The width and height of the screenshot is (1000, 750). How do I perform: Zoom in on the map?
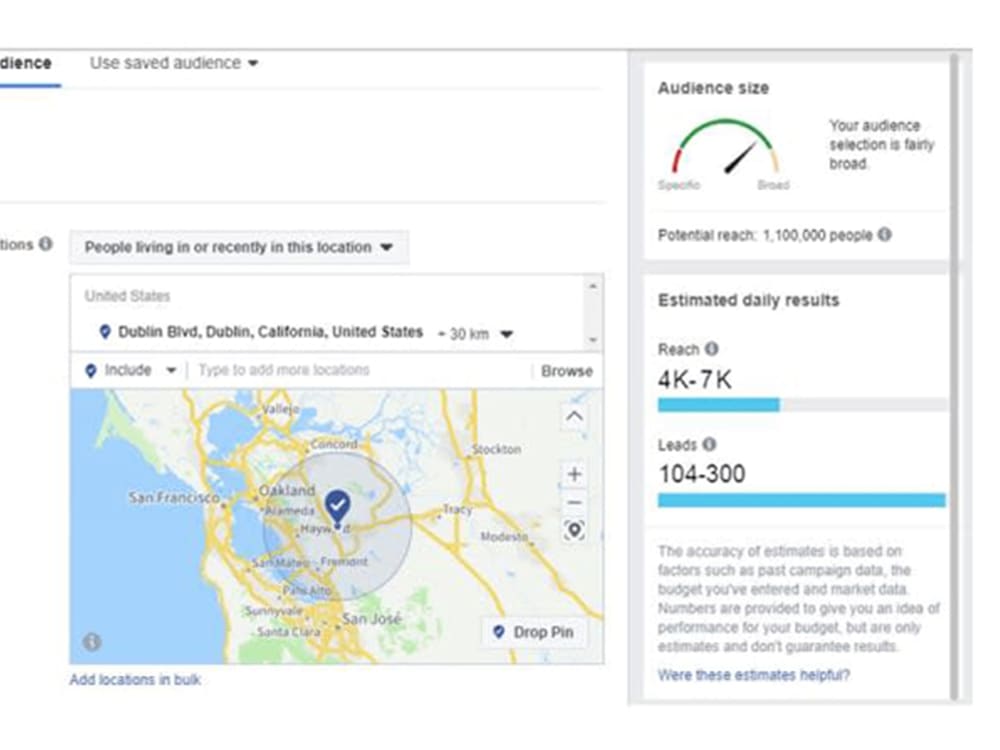[x=575, y=474]
